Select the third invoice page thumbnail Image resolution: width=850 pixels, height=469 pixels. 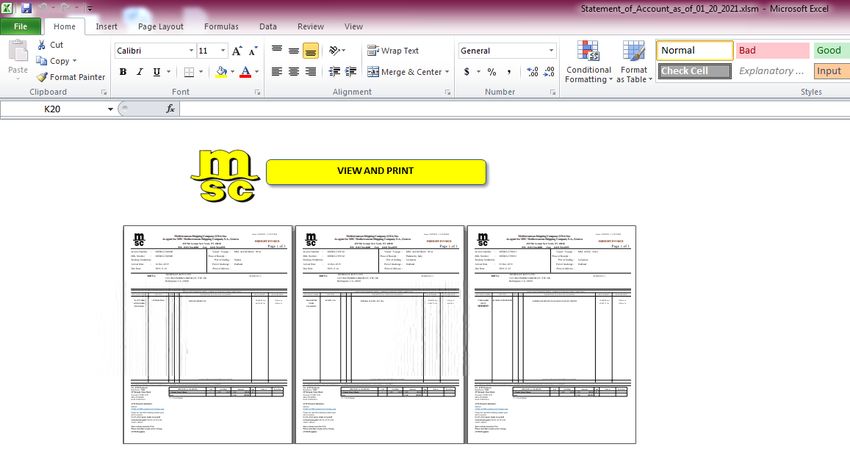click(551, 335)
